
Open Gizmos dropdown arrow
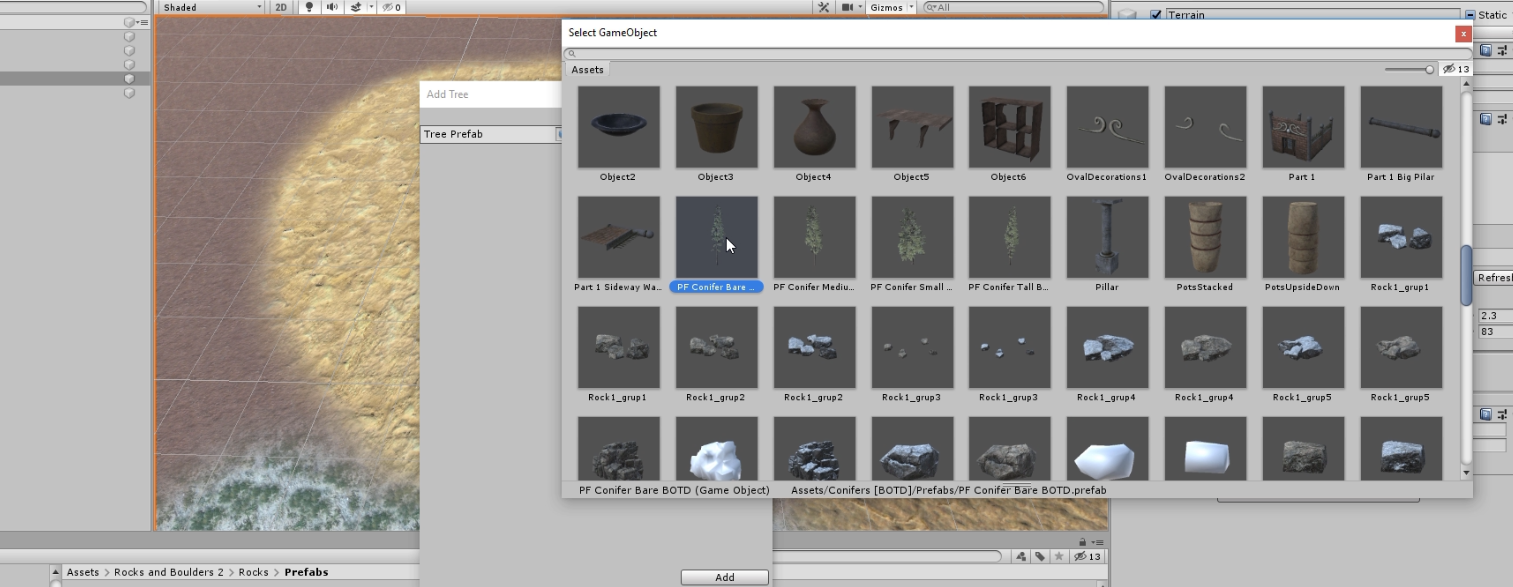[911, 7]
